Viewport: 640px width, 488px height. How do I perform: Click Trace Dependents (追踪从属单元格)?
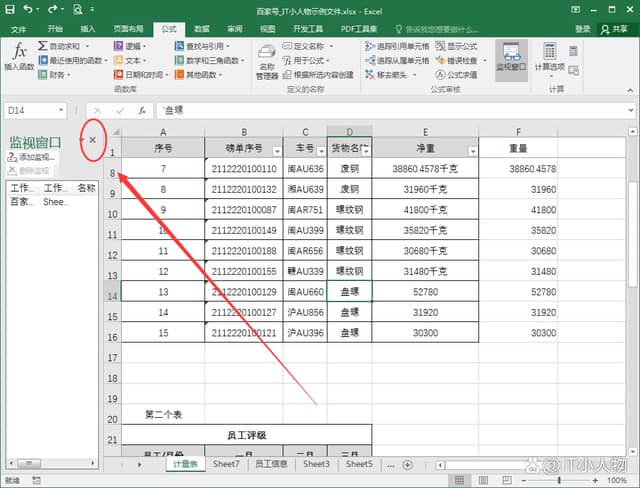[x=397, y=60]
